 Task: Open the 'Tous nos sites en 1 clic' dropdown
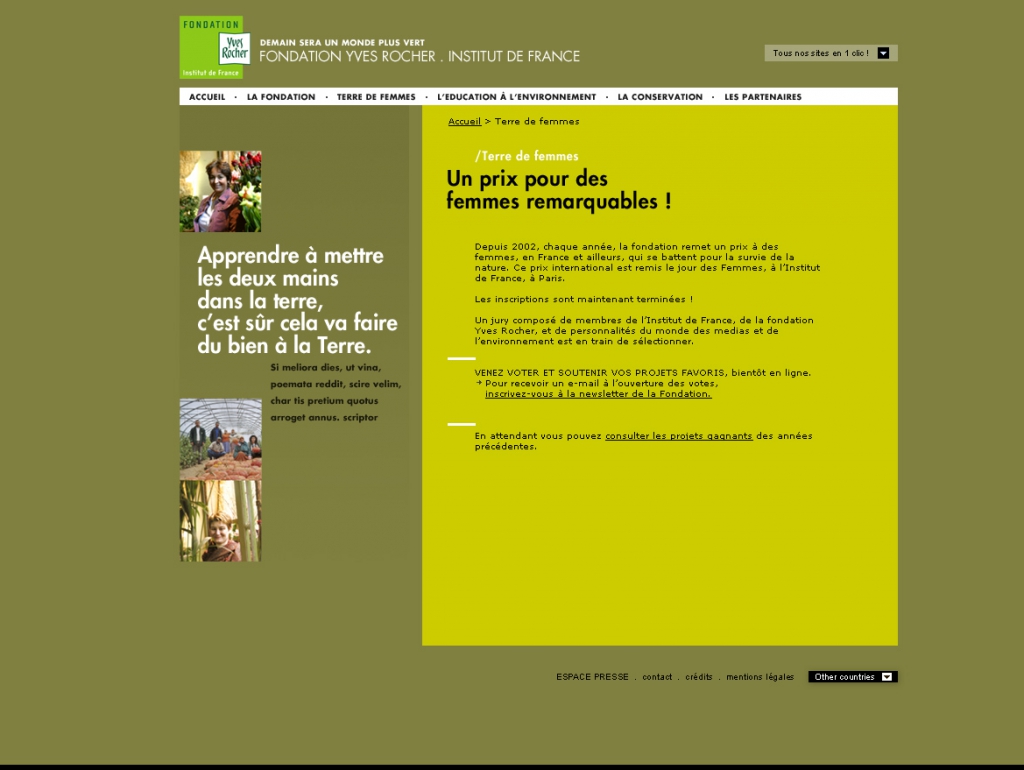click(x=831, y=53)
